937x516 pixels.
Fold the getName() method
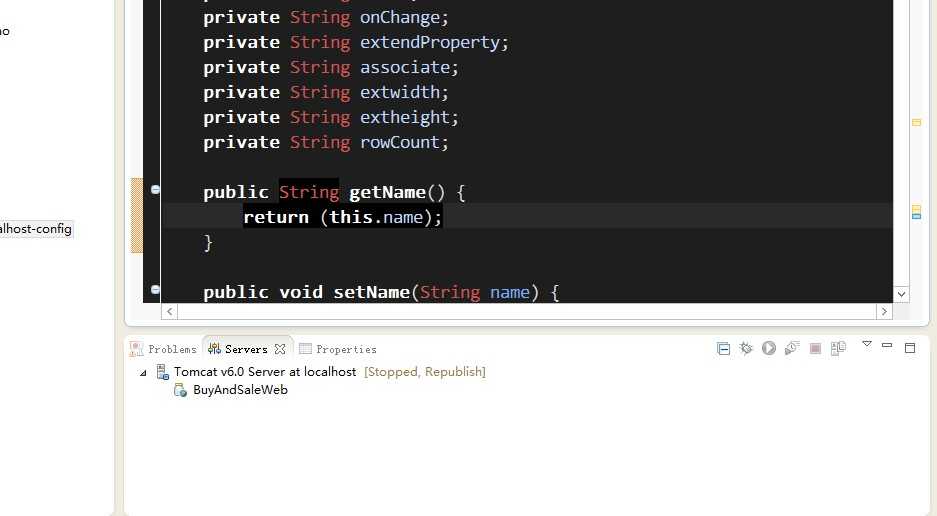(155, 190)
